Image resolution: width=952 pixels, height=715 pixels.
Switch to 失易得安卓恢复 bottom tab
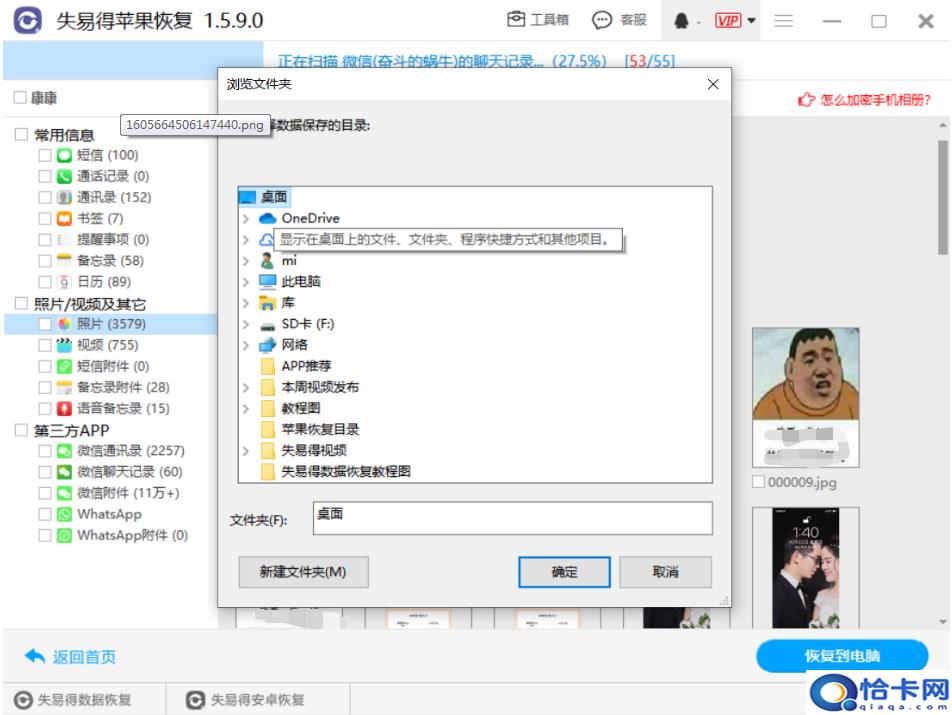tap(246, 700)
